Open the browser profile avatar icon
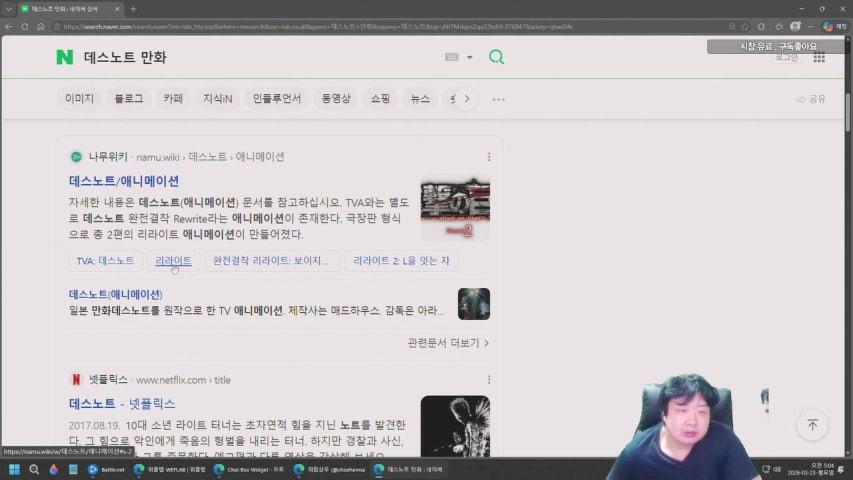The width and height of the screenshot is (853, 480). [795, 26]
